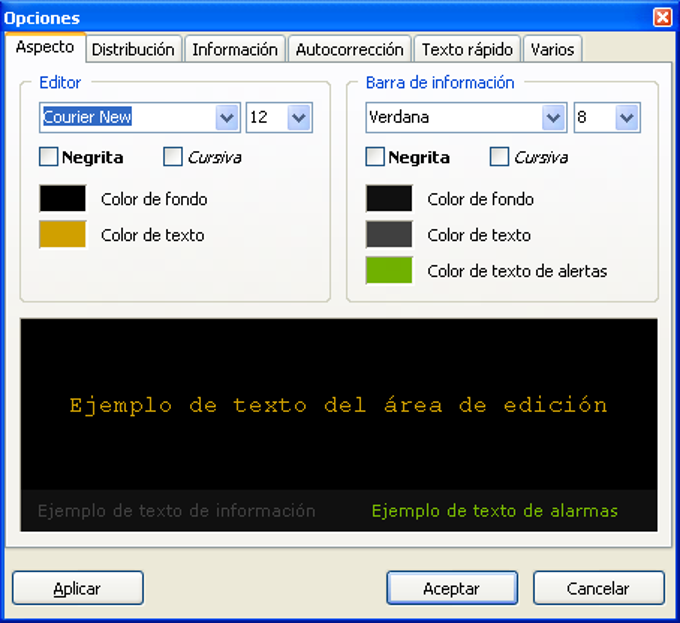Click the Editor 'Color de fondo' label
The height and width of the screenshot is (623, 680).
tap(154, 199)
